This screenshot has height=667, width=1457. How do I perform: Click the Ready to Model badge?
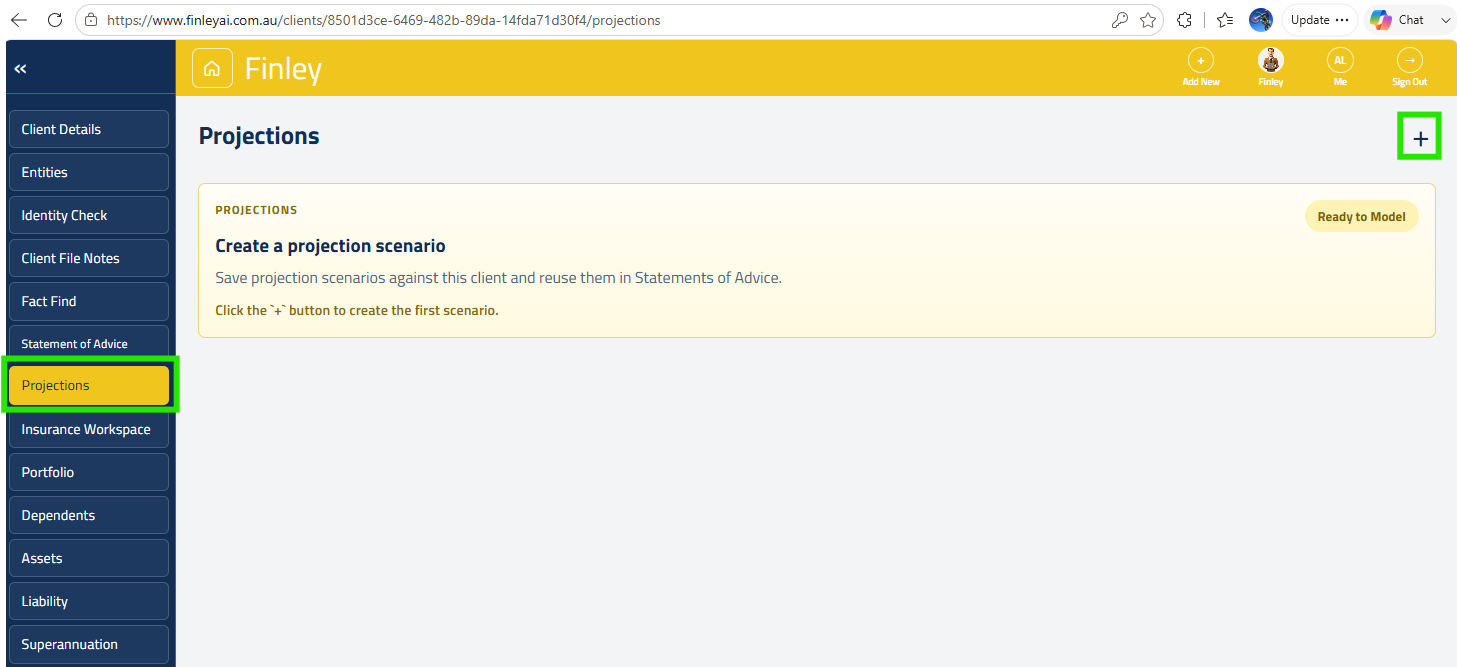[x=1361, y=216]
